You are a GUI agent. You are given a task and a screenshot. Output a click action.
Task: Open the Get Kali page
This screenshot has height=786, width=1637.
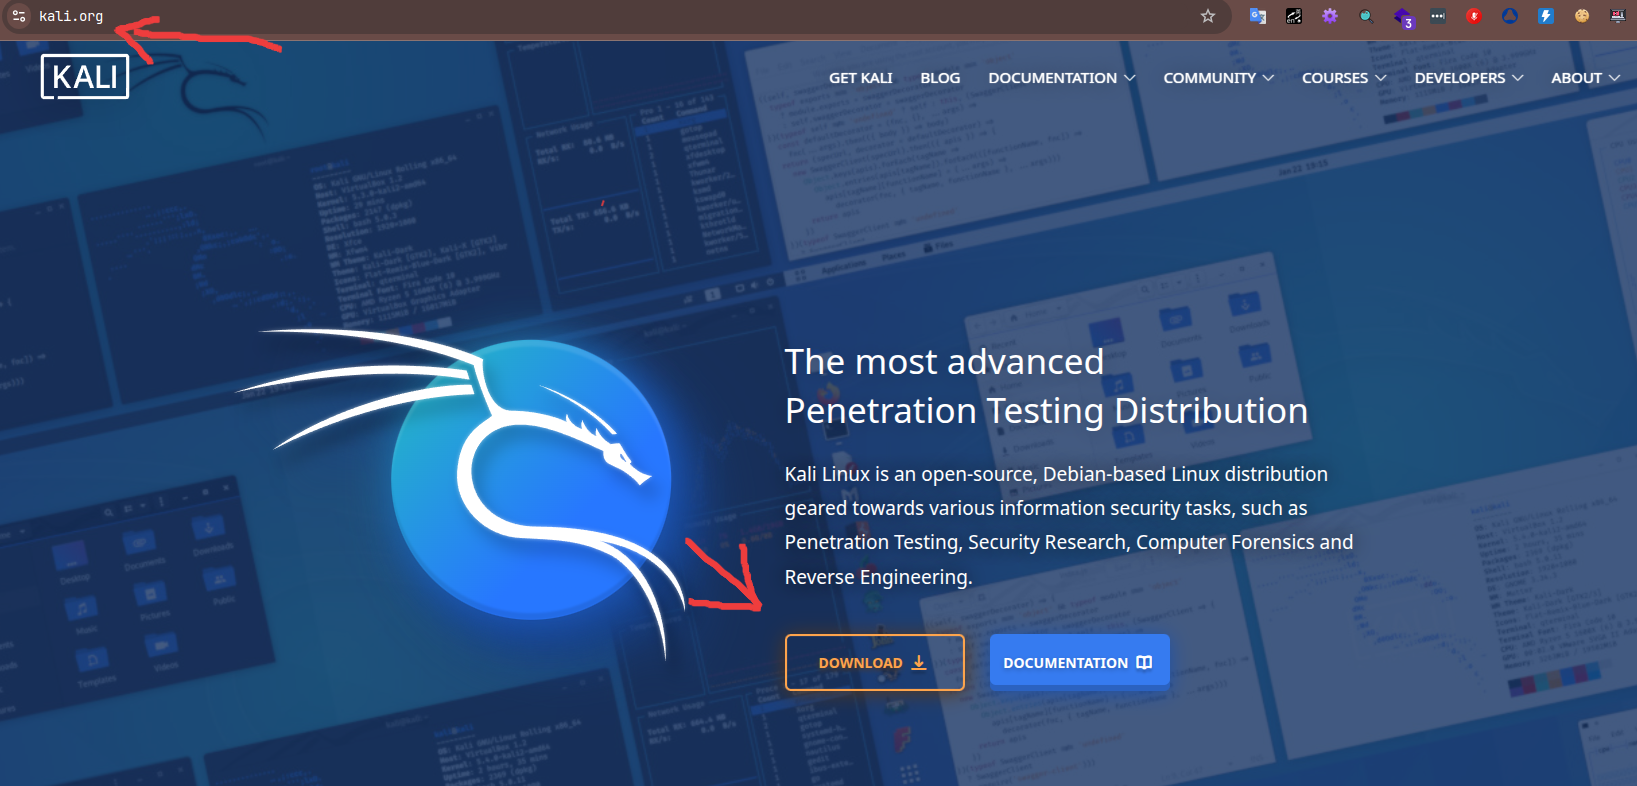pos(861,78)
